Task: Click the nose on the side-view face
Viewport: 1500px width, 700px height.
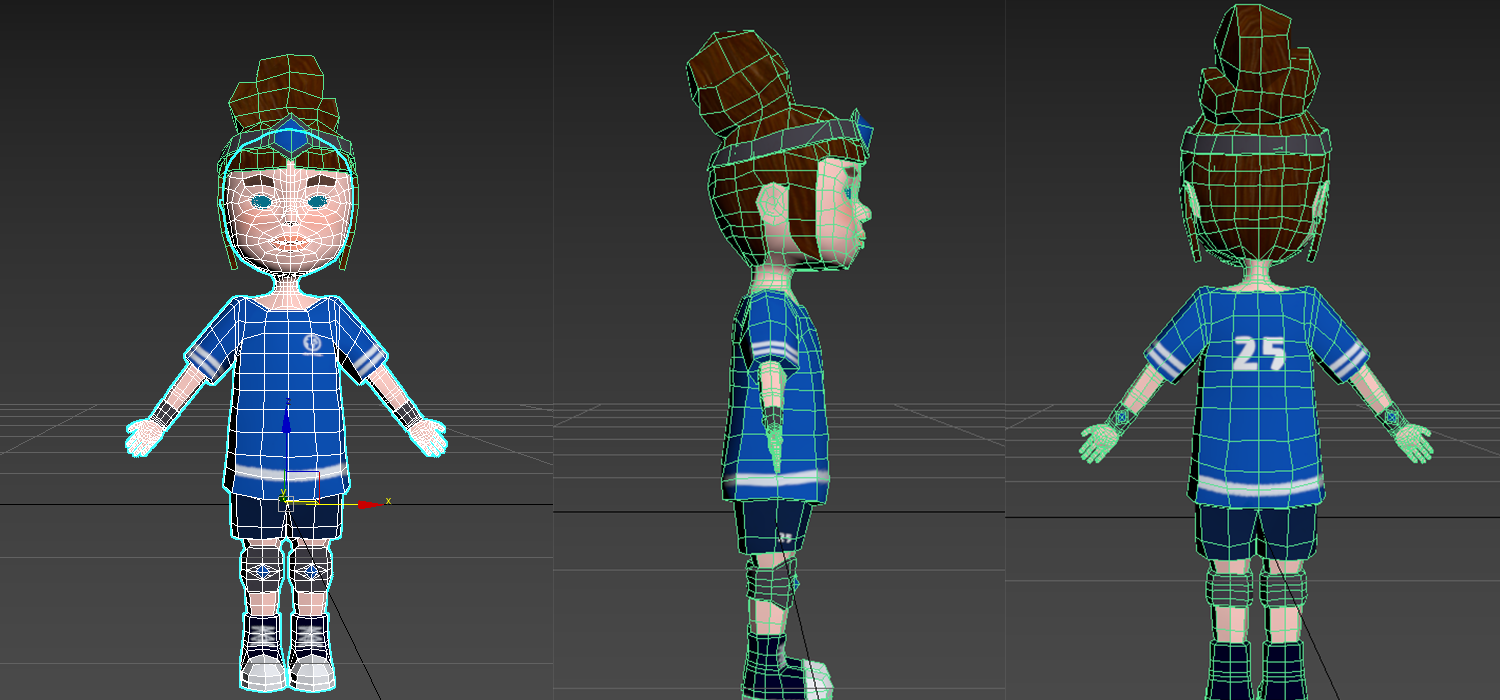Action: pos(867,212)
